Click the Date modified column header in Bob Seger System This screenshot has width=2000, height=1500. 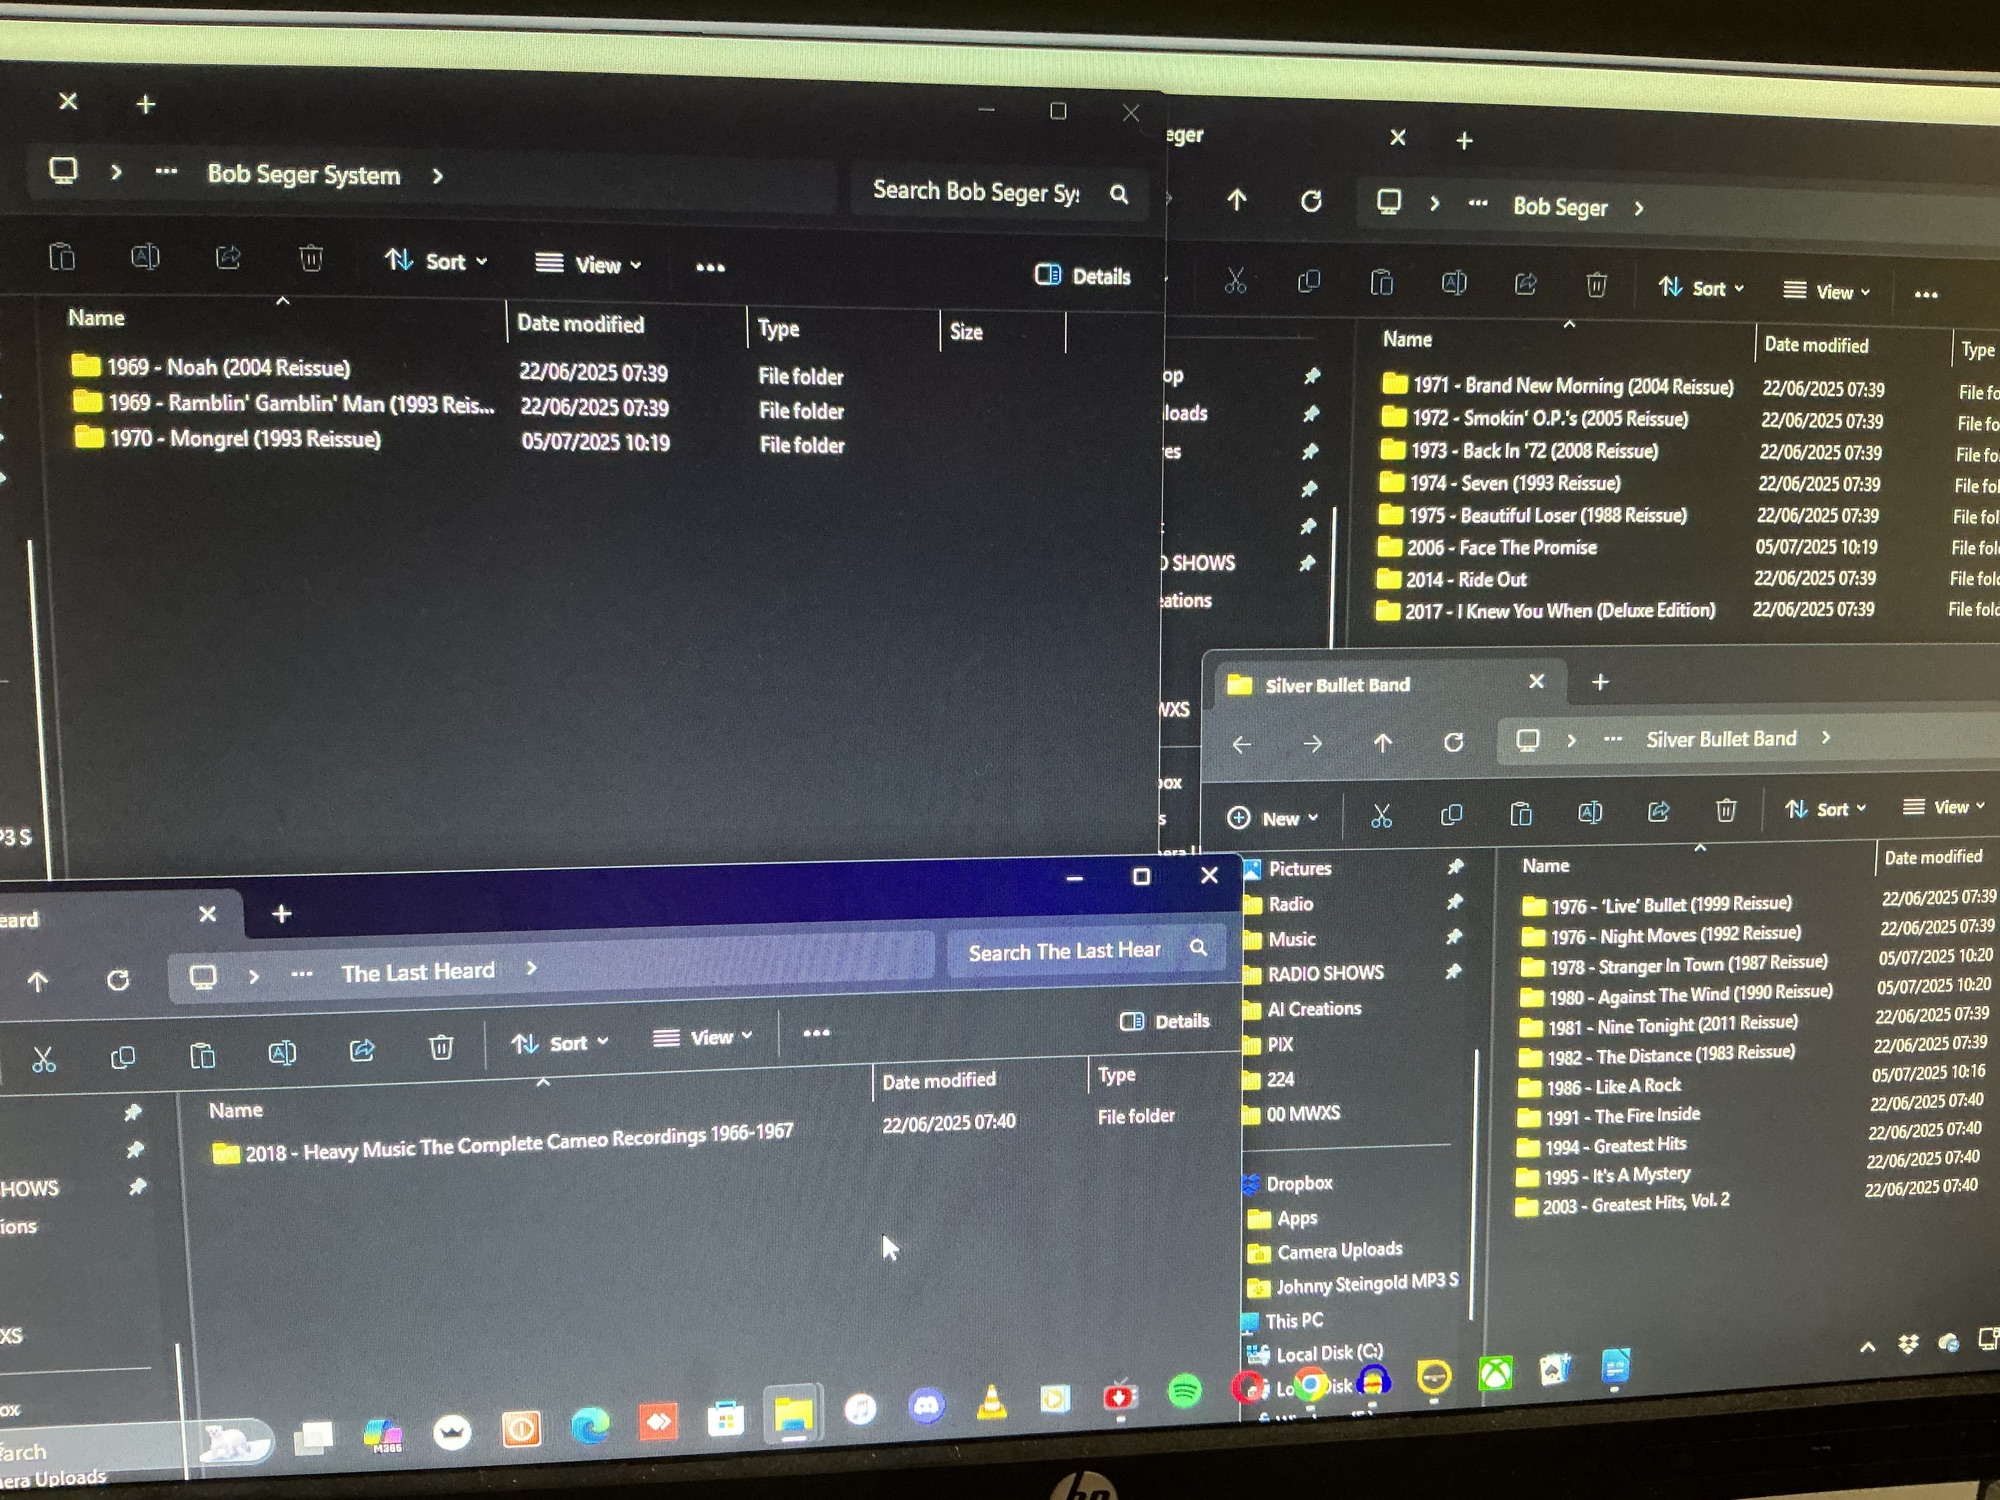[x=580, y=324]
